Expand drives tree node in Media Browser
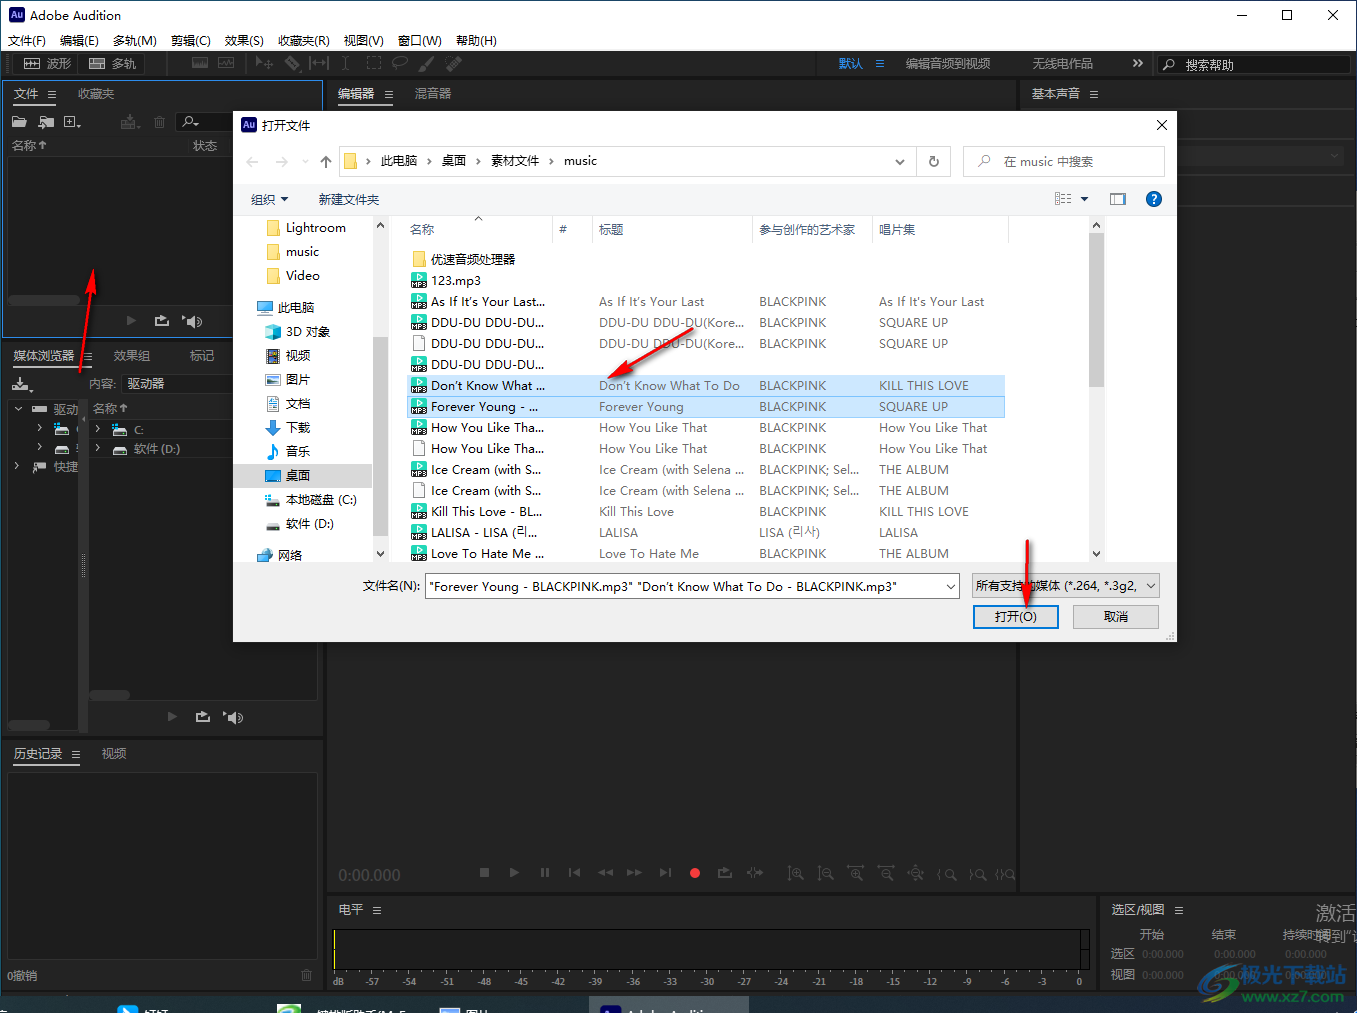This screenshot has width=1357, height=1013. (18, 409)
